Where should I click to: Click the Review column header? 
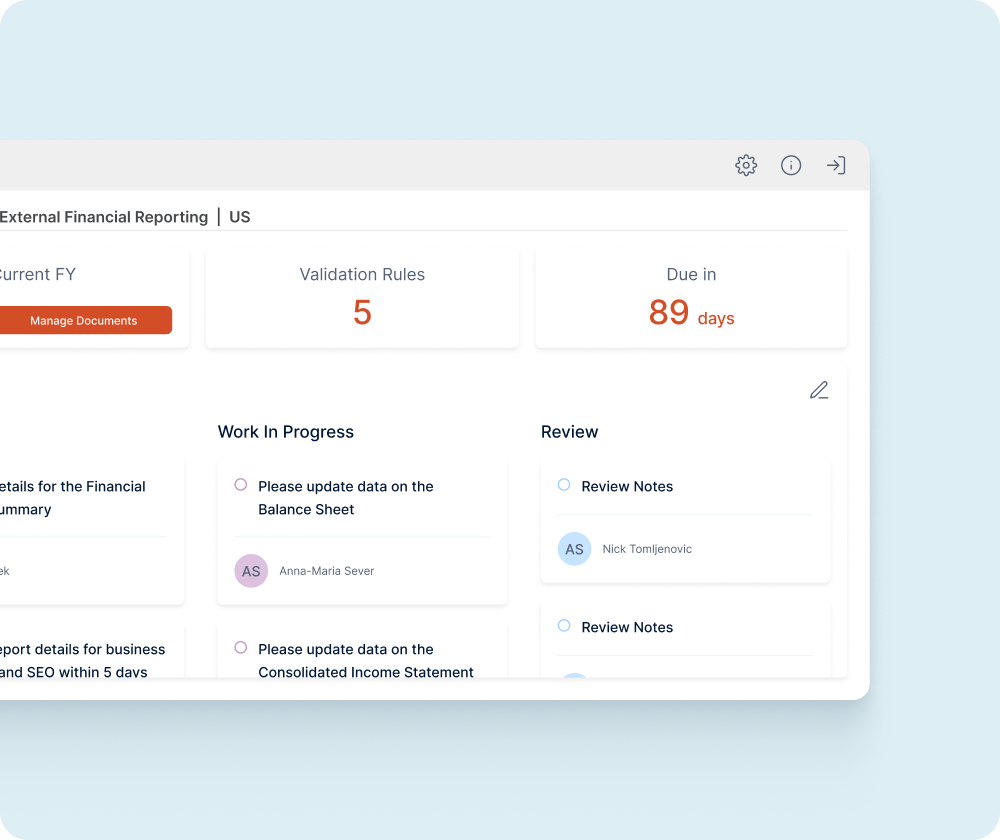[x=569, y=431]
